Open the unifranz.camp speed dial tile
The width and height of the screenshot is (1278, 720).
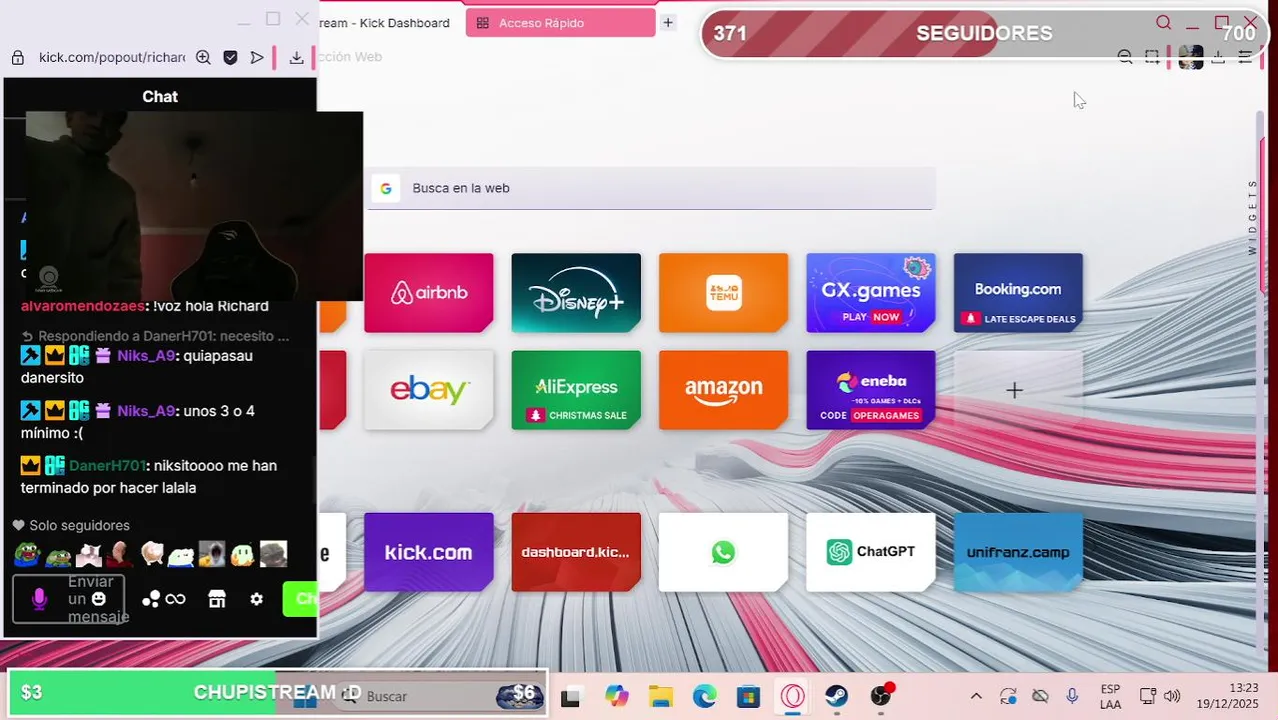pos(1018,552)
